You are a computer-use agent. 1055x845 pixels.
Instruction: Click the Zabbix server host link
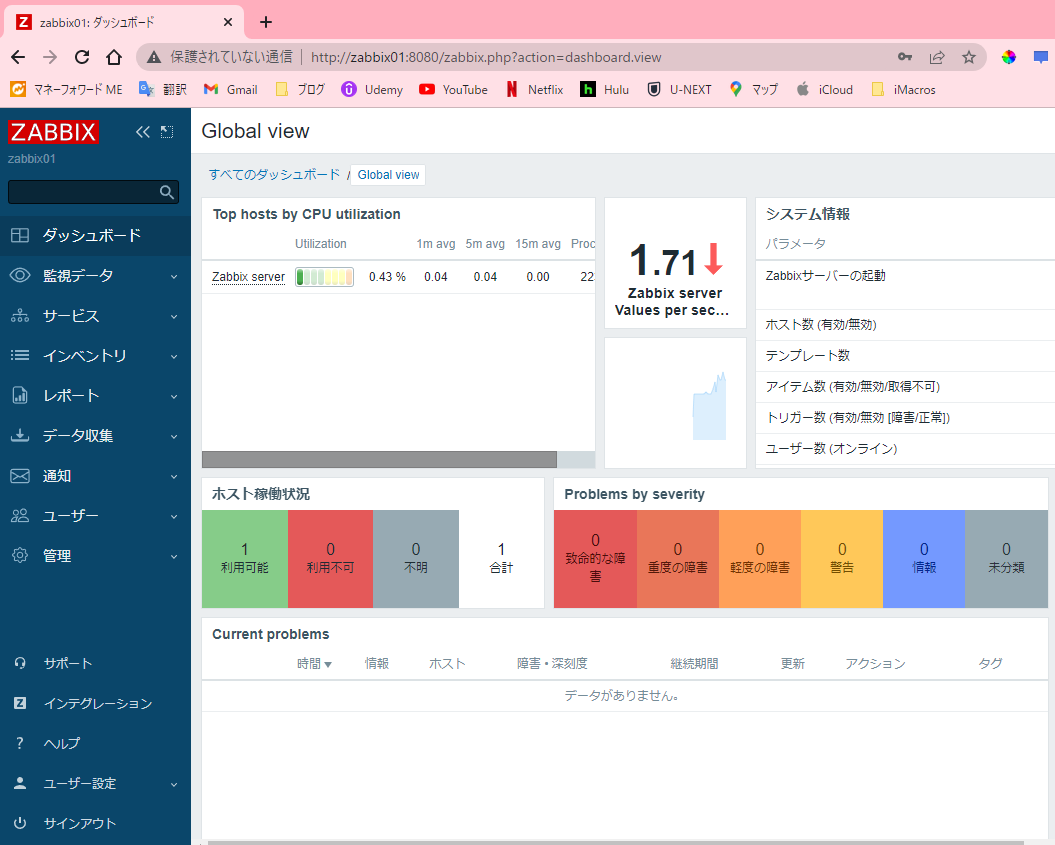[x=247, y=277]
